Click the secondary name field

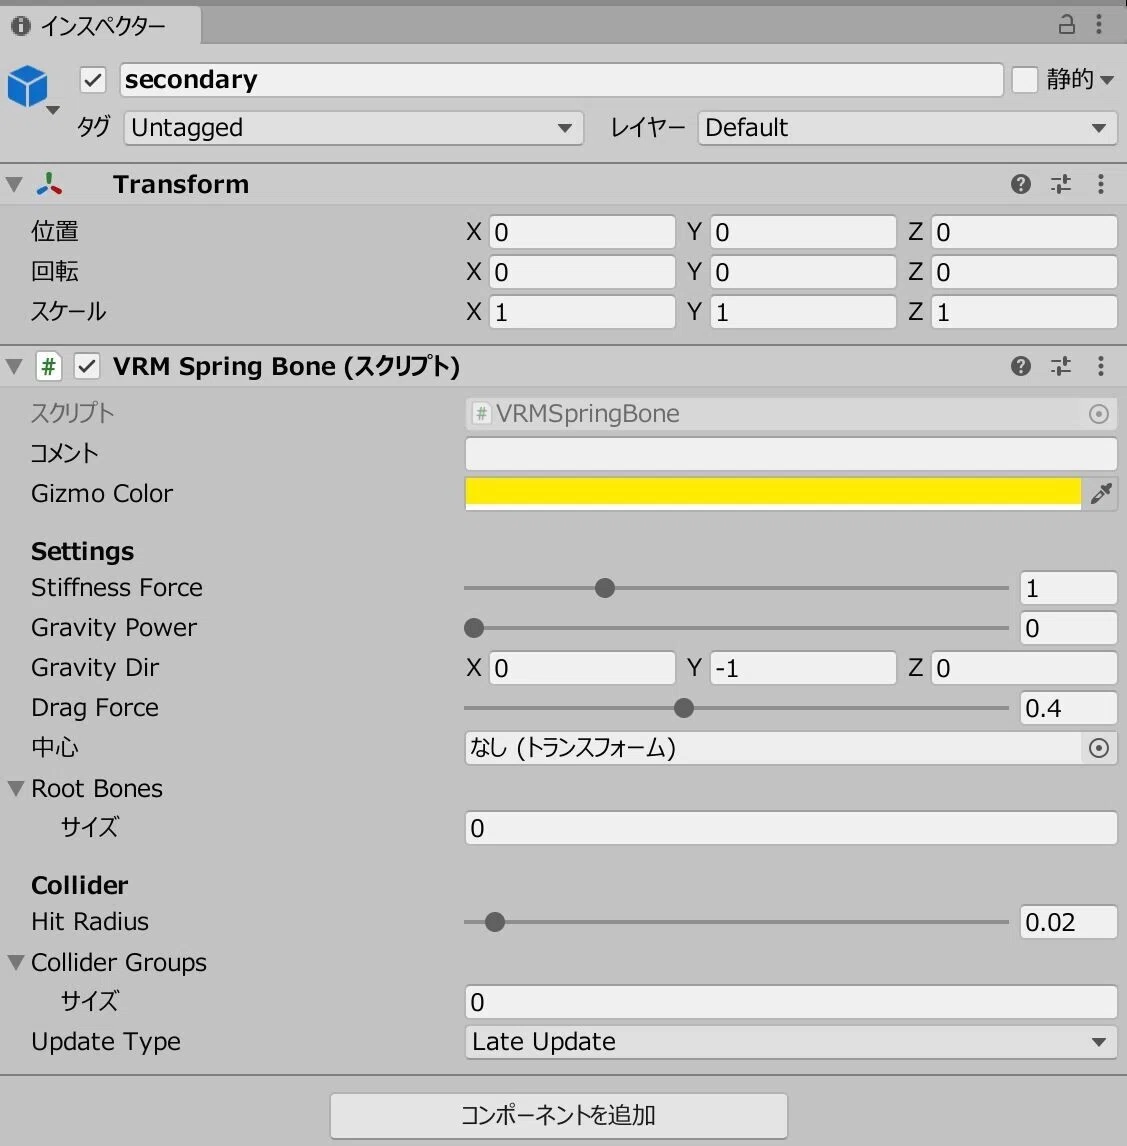(561, 80)
